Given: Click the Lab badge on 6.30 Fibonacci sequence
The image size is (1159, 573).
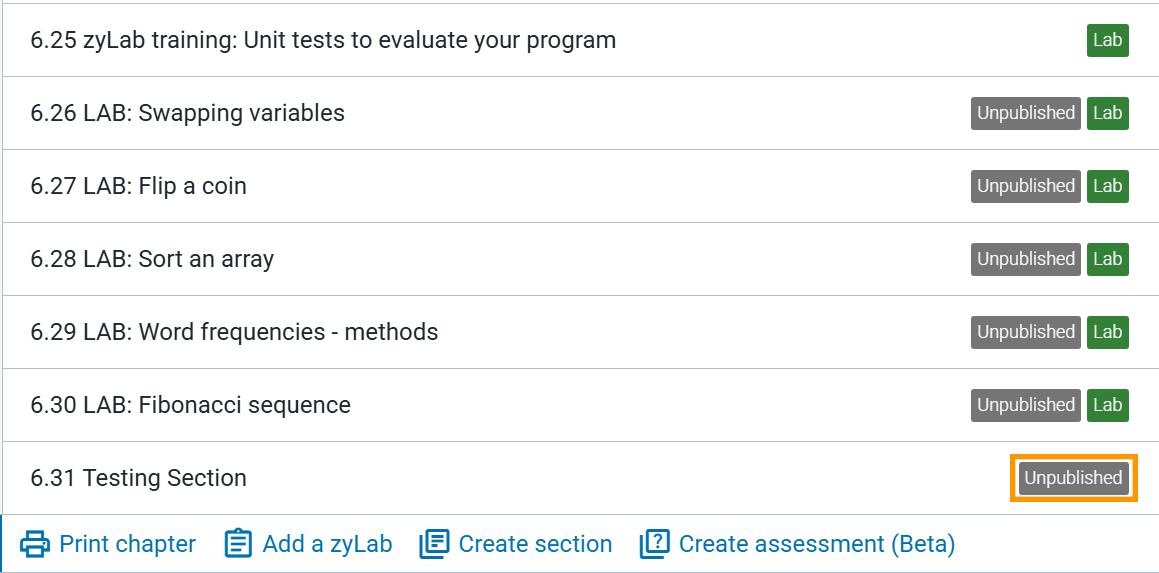Looking at the screenshot, I should coord(1107,405).
